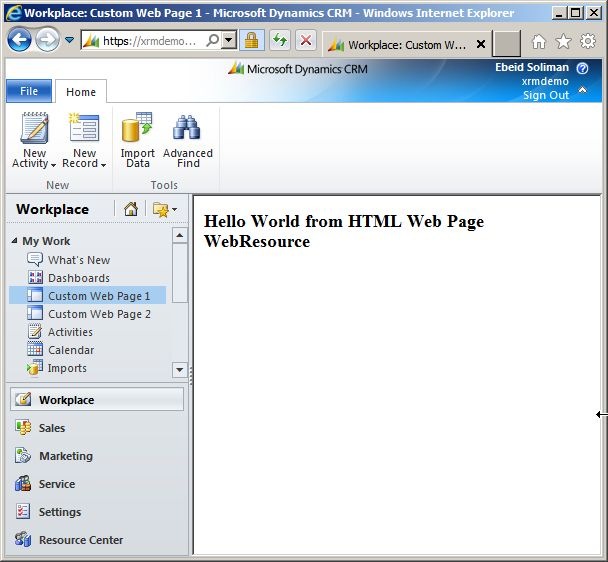Click the Marketing area icon

(x=23, y=455)
